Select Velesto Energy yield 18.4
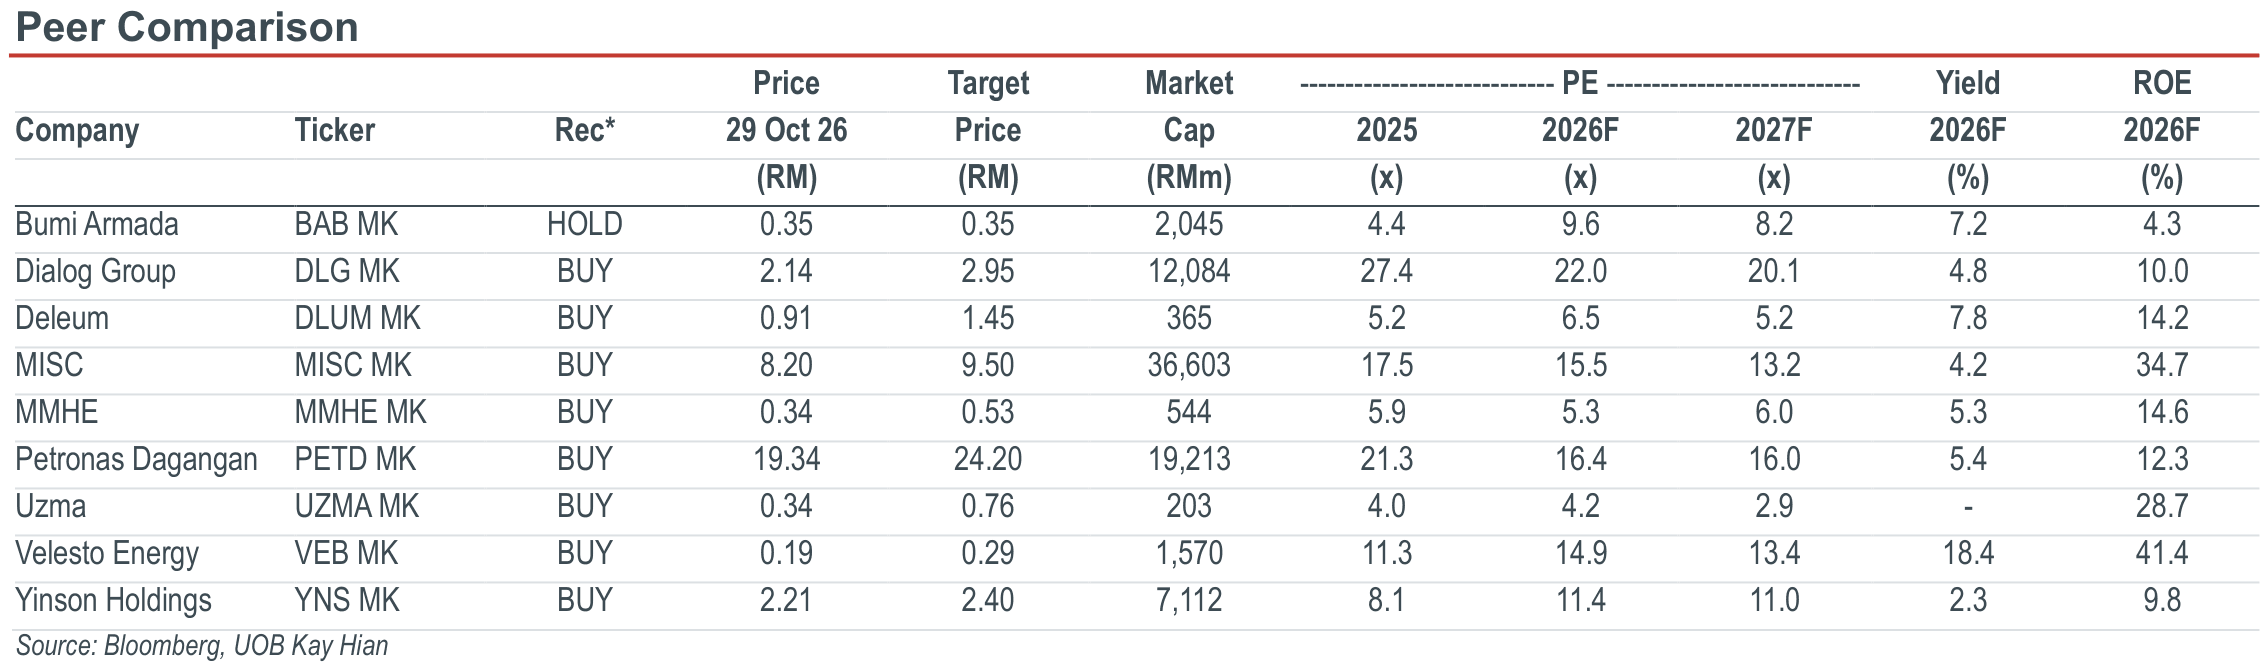 [x=1968, y=553]
